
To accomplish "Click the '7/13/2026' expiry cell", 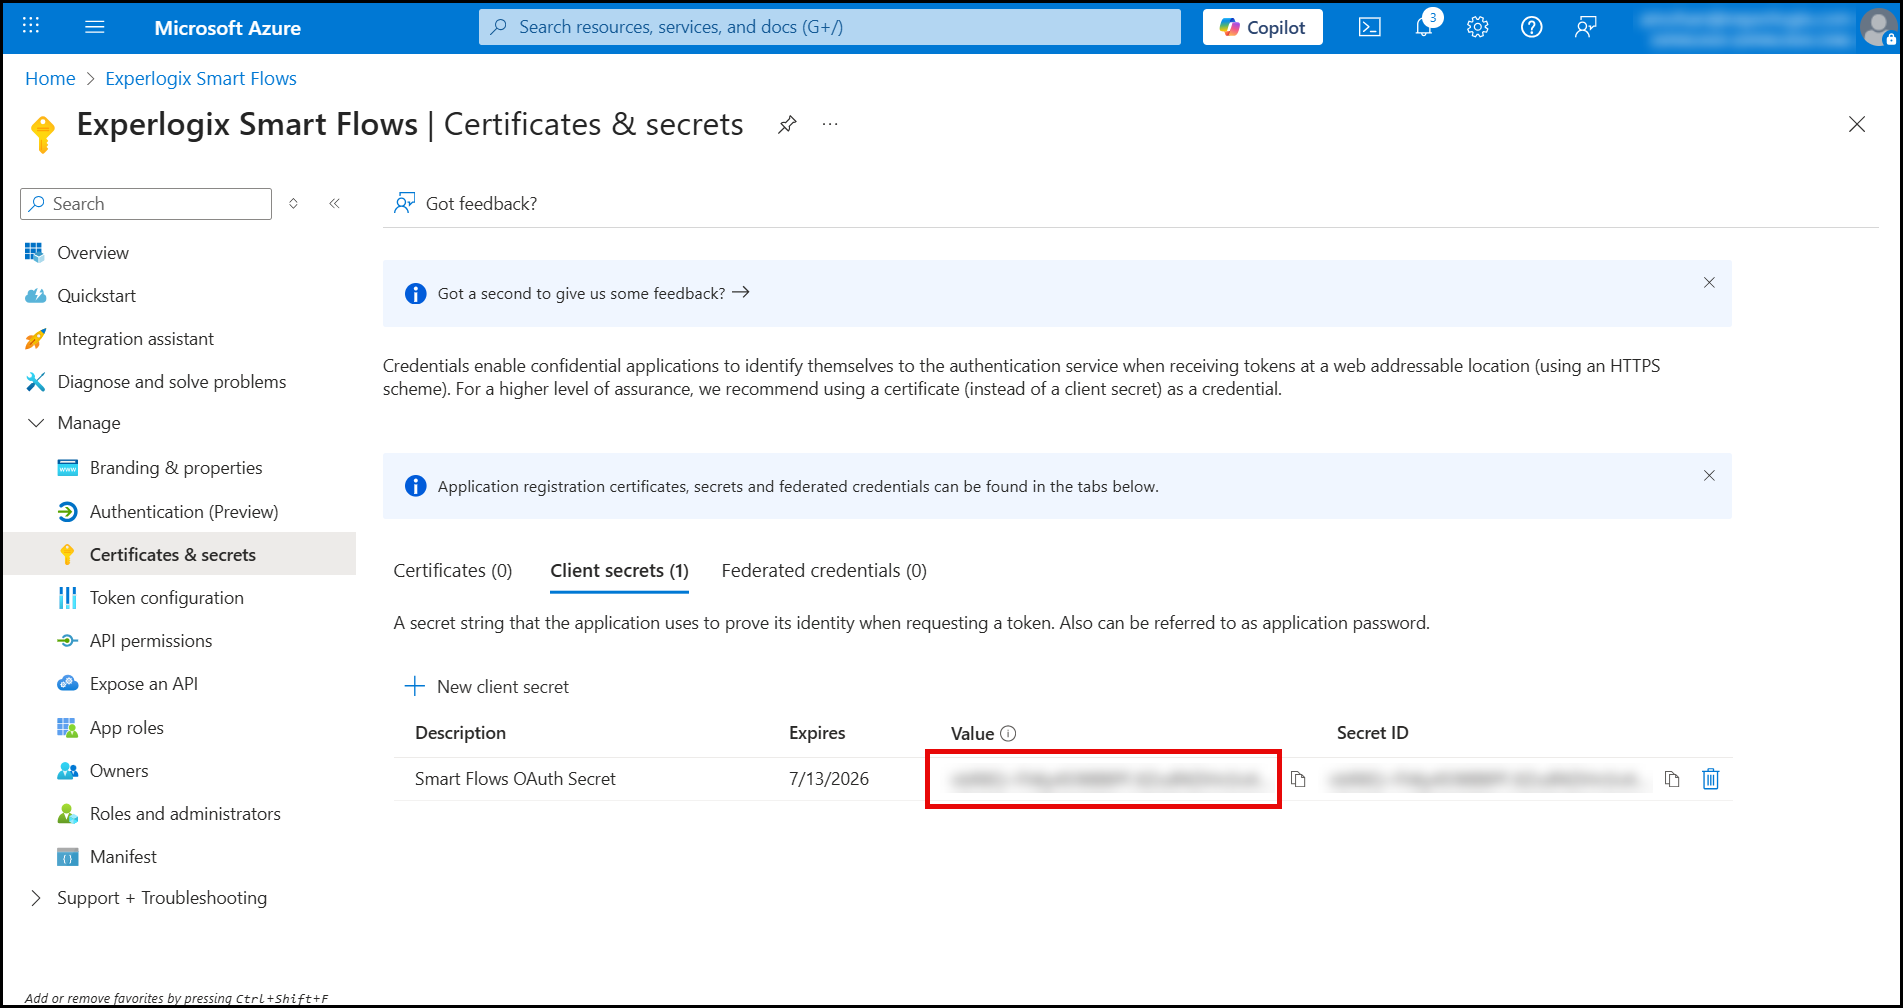I will 829,779.
